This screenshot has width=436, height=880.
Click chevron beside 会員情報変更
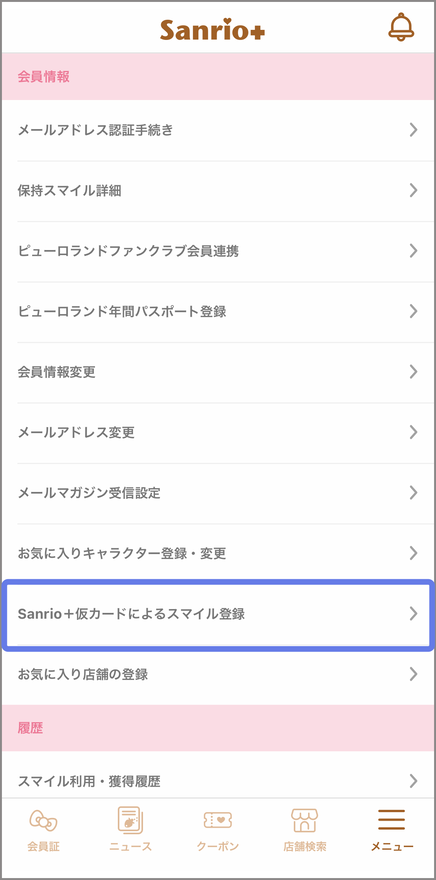(414, 372)
